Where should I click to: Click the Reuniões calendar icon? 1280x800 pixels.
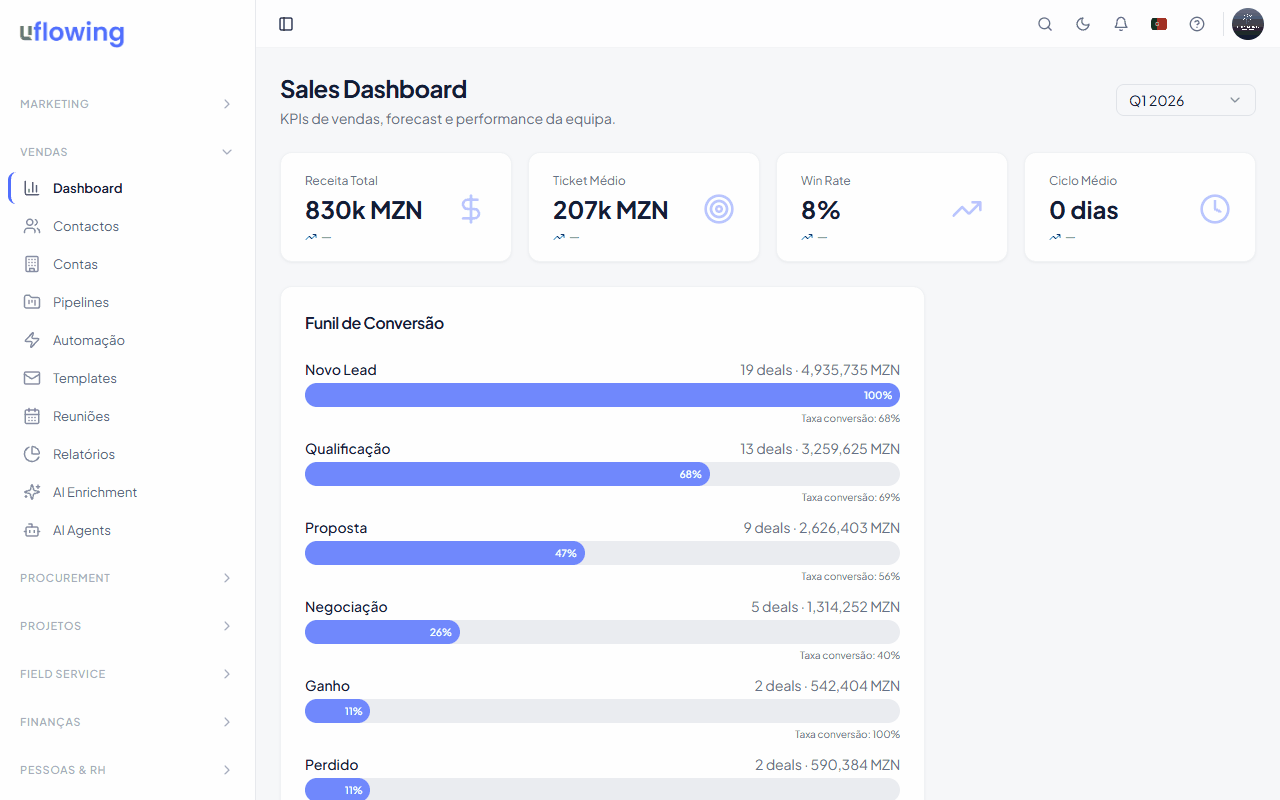pos(32,416)
